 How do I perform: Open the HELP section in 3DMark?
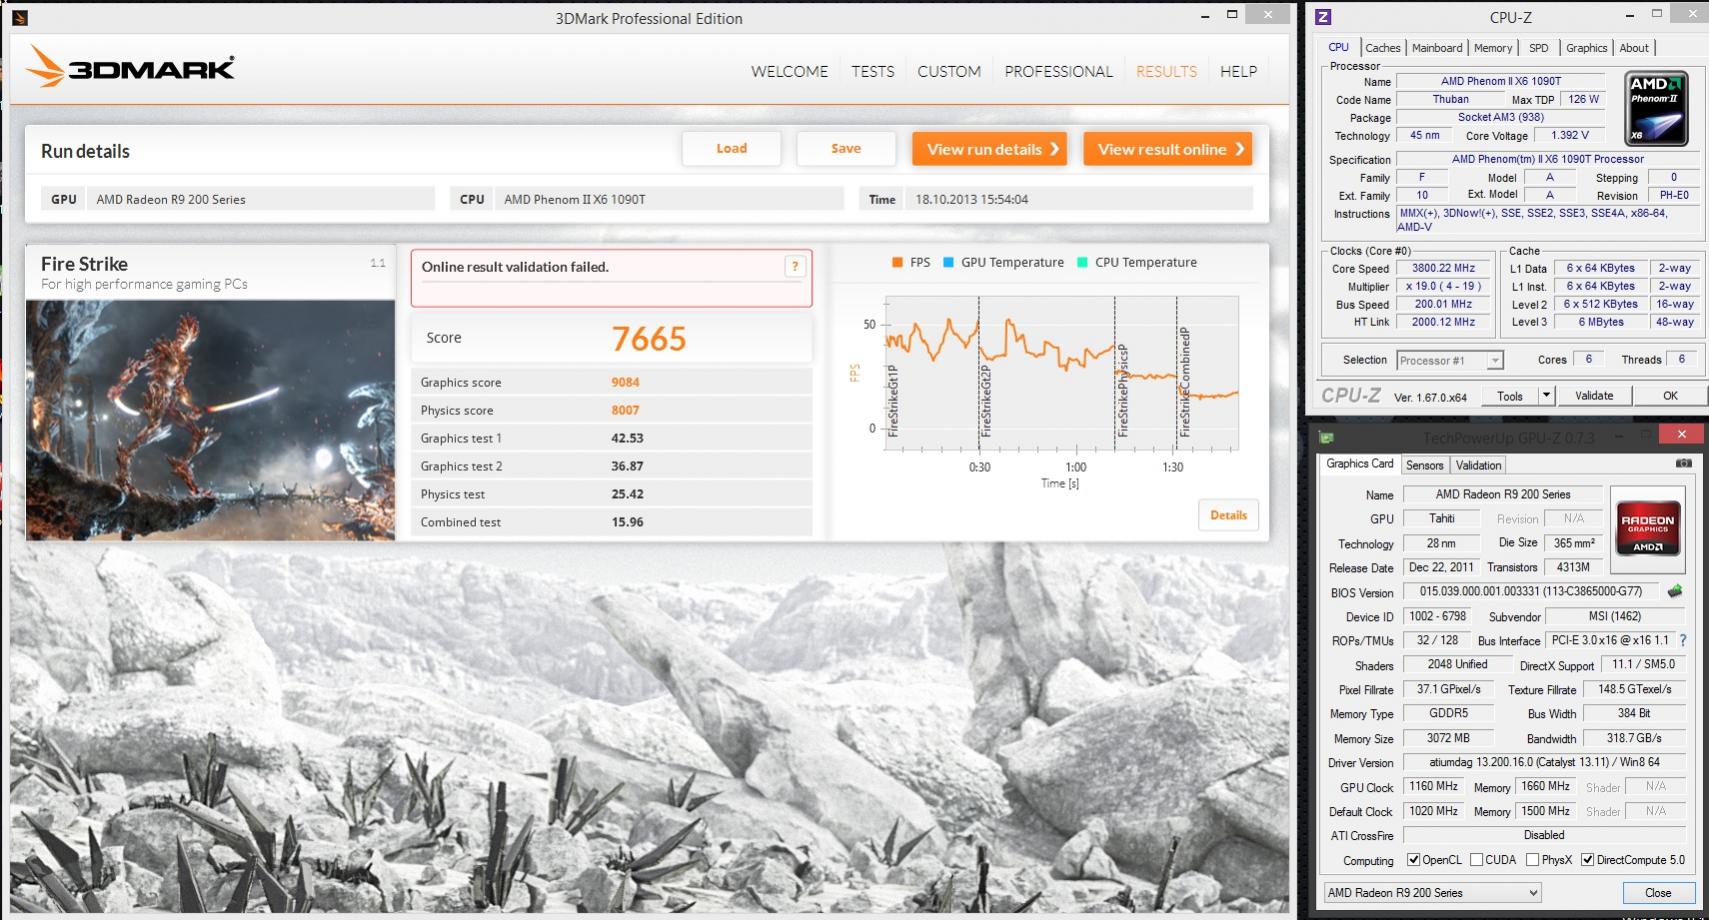tap(1238, 72)
